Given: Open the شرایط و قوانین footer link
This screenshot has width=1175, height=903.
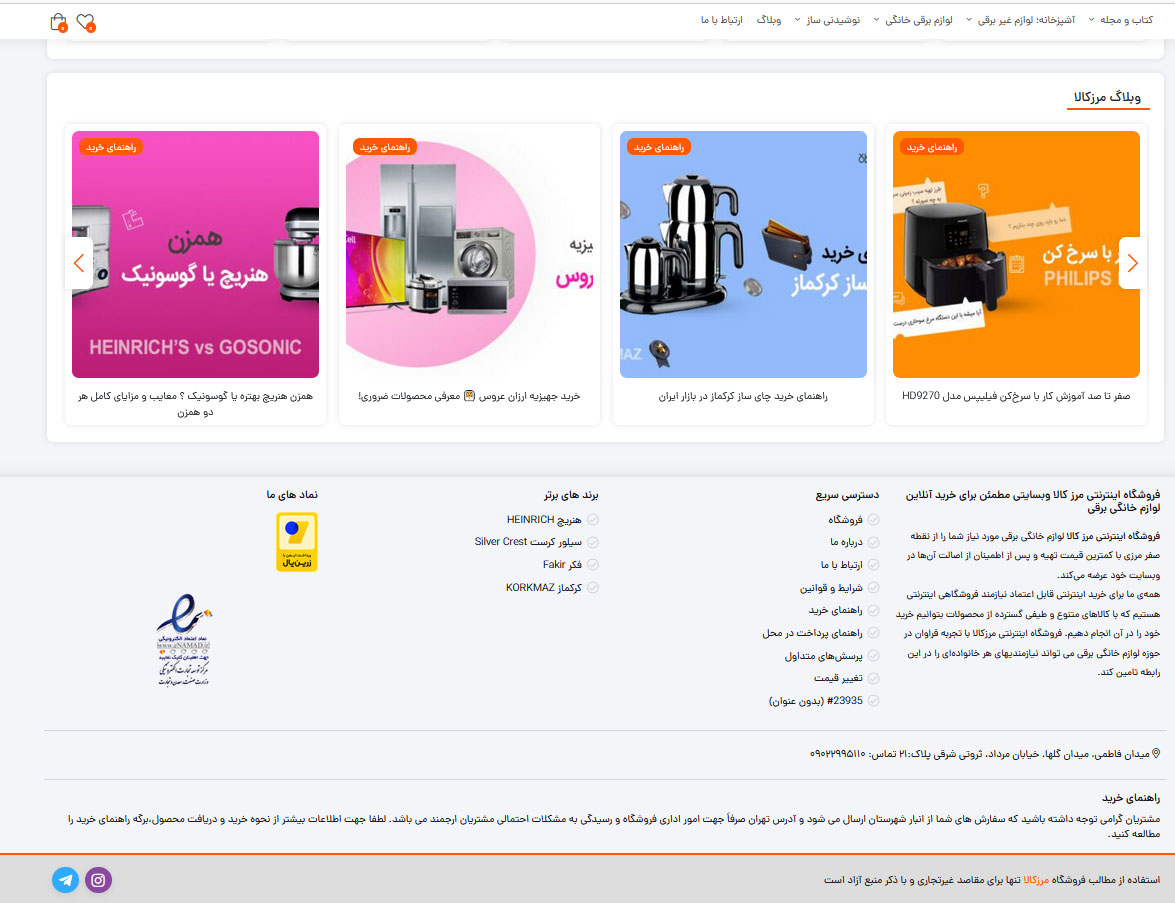Looking at the screenshot, I should click(824, 588).
